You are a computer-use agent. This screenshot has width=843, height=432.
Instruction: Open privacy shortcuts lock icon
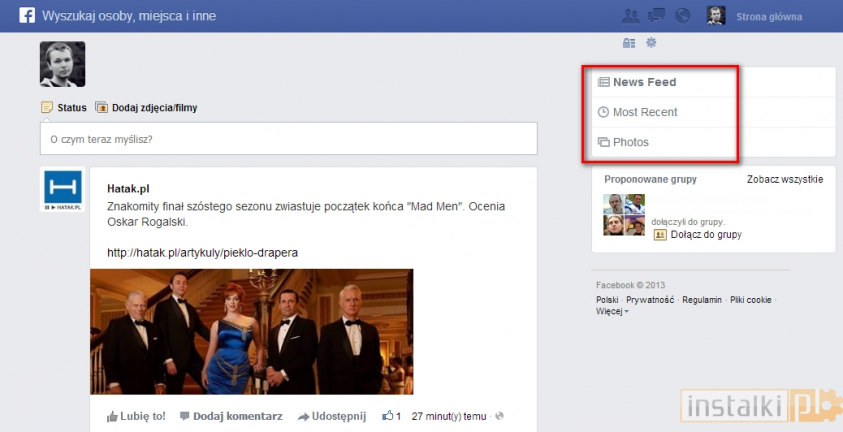[x=628, y=43]
